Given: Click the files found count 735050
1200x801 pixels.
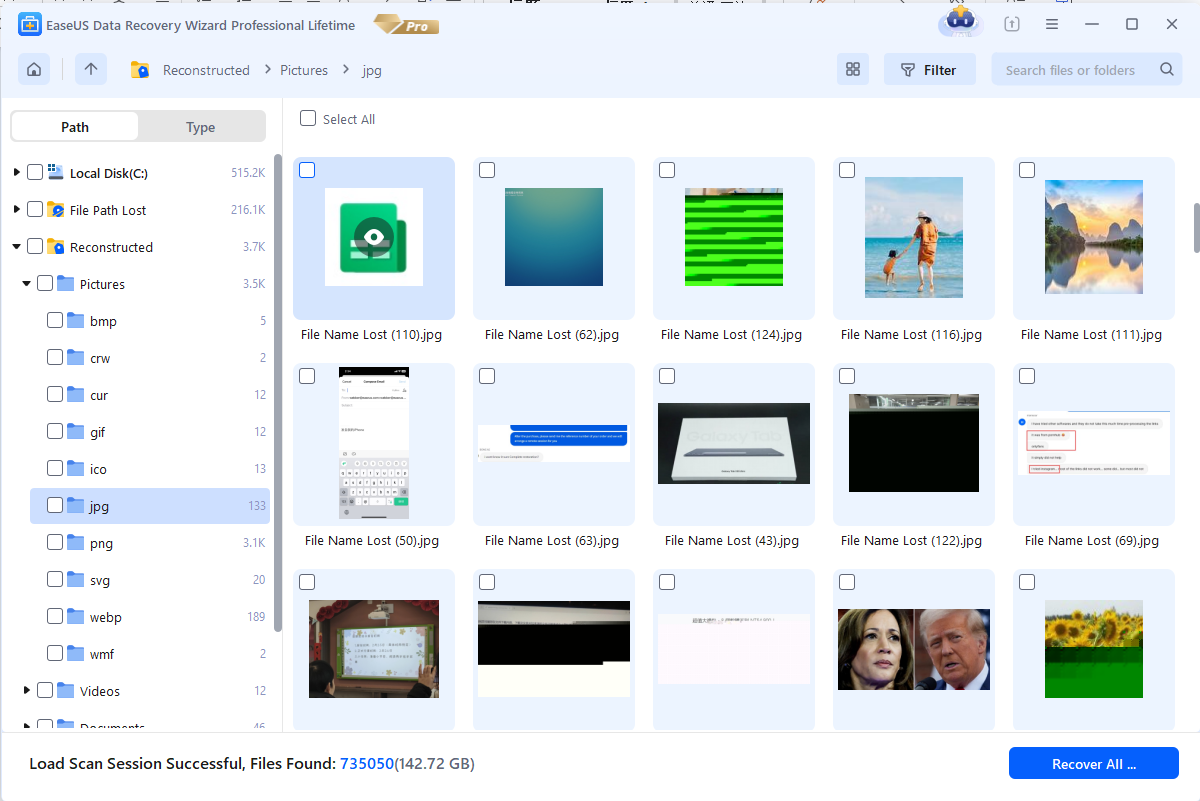Looking at the screenshot, I should pos(367,764).
